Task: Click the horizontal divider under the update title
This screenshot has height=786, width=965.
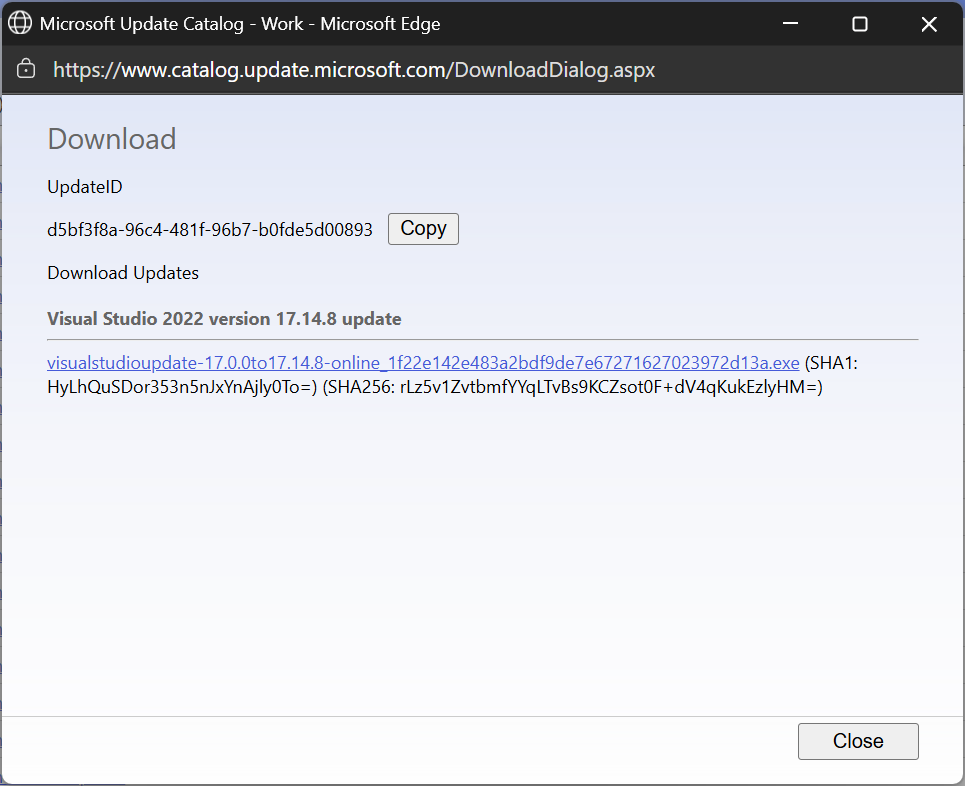Action: (482, 339)
